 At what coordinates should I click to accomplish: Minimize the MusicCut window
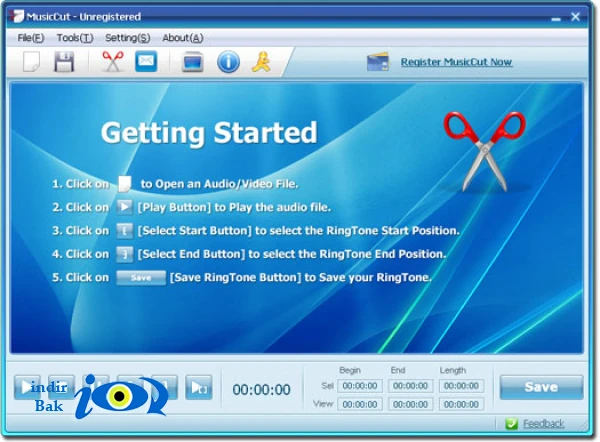pyautogui.click(x=556, y=18)
